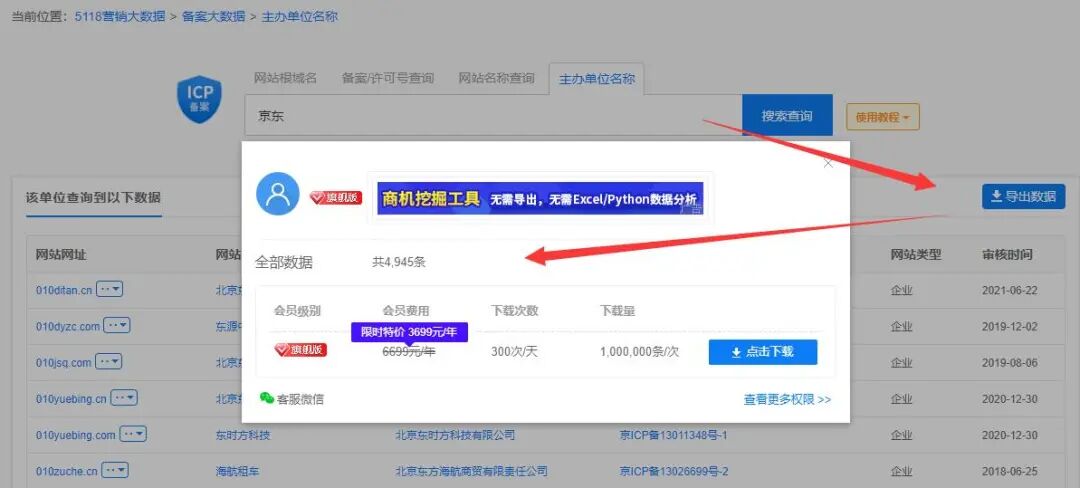Viewport: 1080px width, 488px height.
Task: Open the 010yuebing.com link
Action: 76,436
